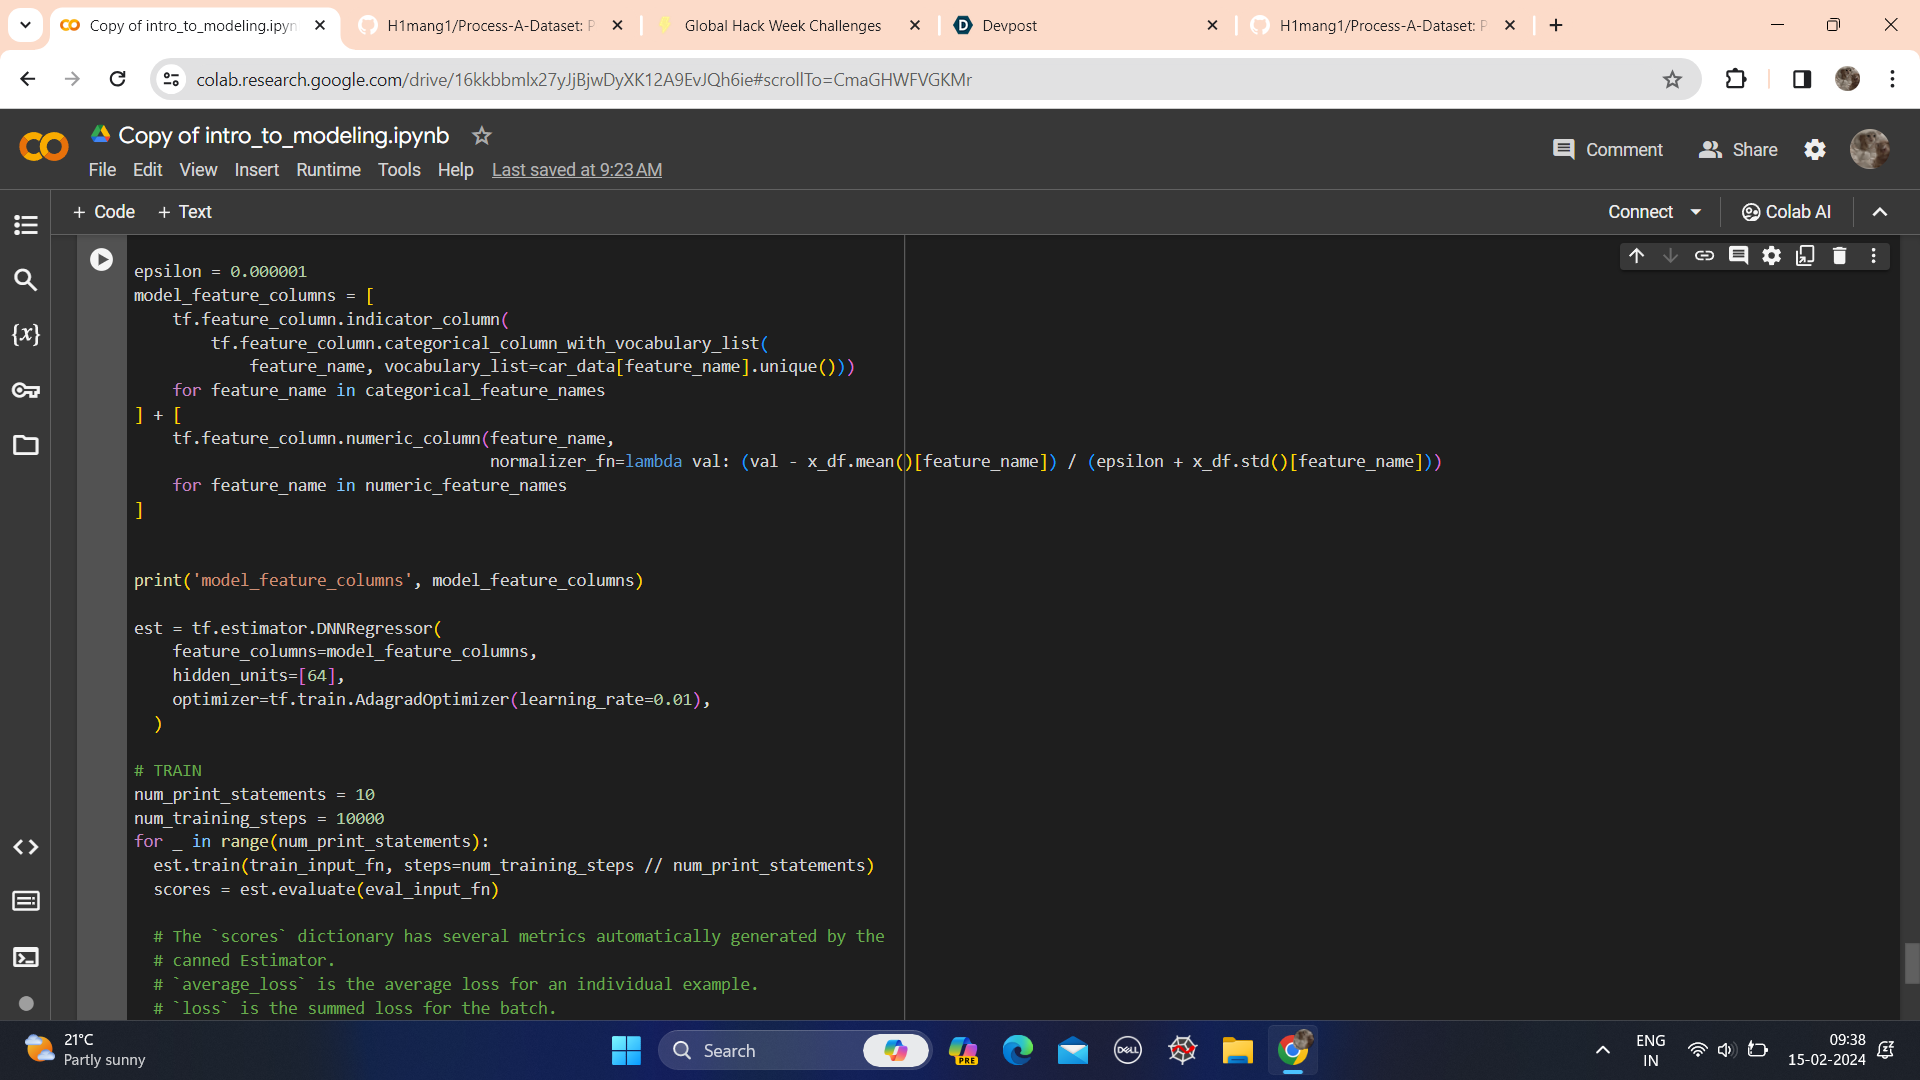Screen dimensions: 1920x1080
Task: Collapse the header with the chevron
Action: click(1880, 212)
